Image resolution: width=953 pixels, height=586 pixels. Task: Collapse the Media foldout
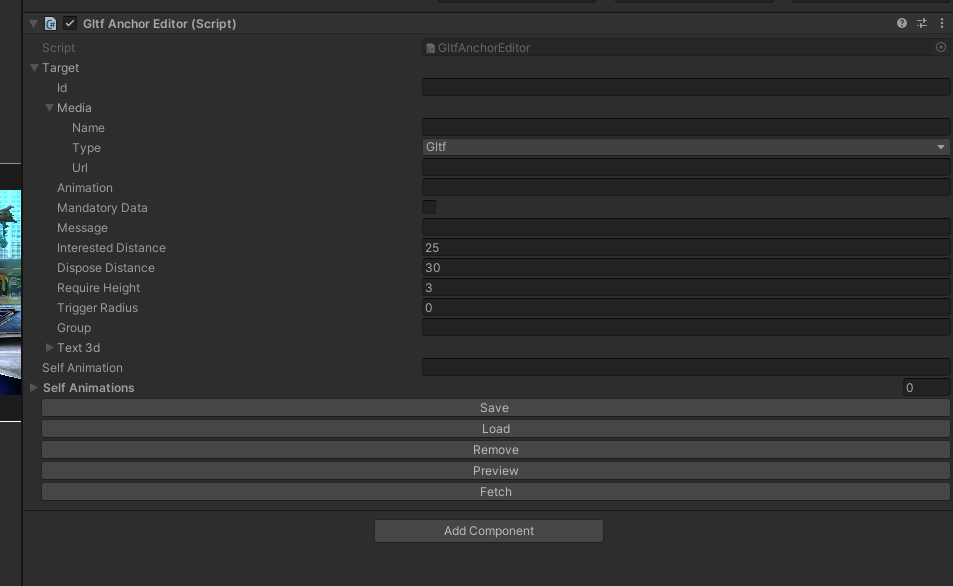(x=49, y=108)
